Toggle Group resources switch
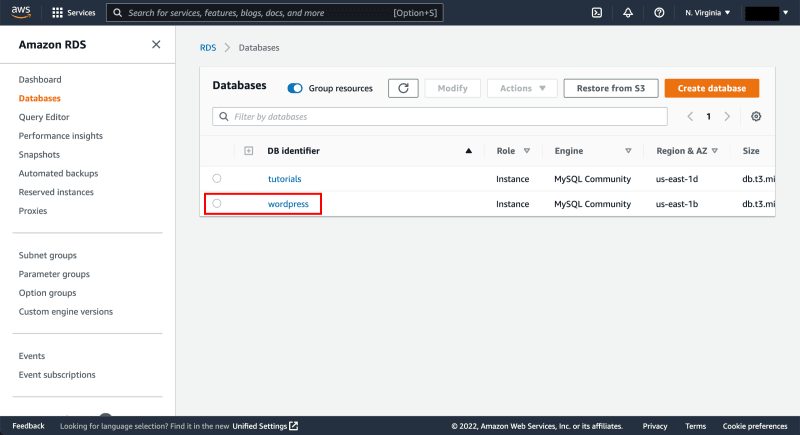This screenshot has width=800, height=435. 295,88
